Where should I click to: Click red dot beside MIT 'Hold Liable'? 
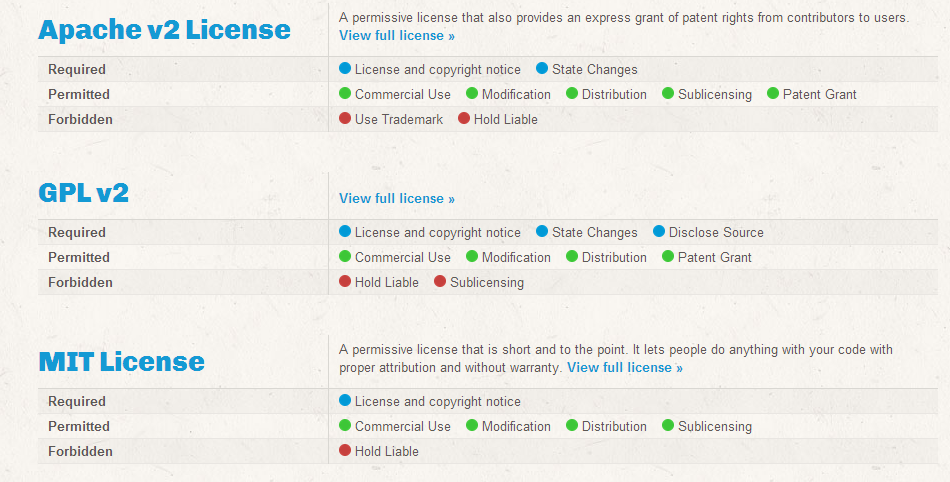tap(345, 451)
